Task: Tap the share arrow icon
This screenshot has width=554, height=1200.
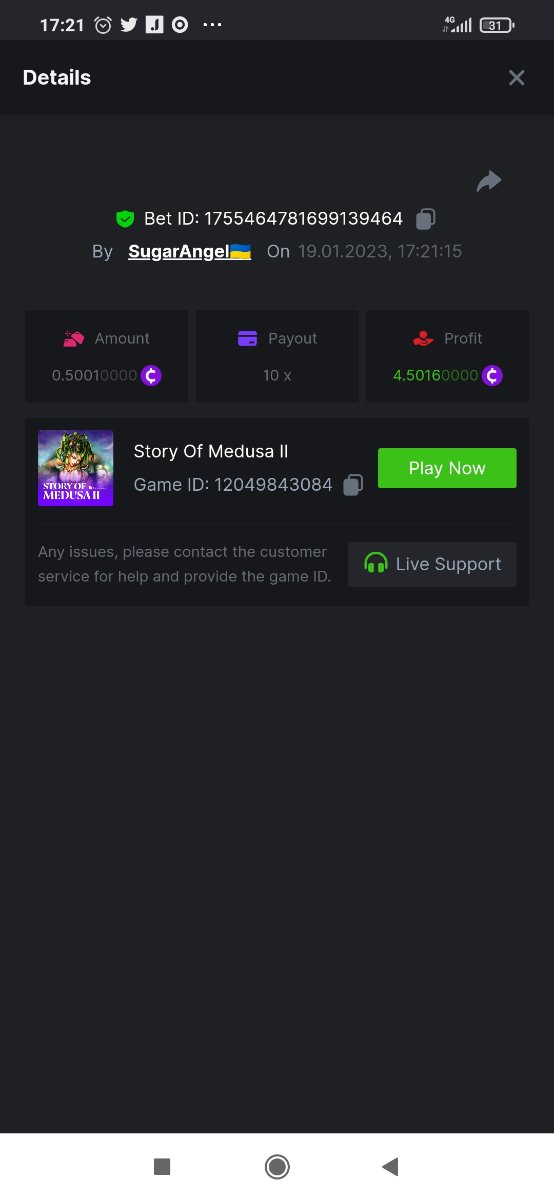Action: 488,181
